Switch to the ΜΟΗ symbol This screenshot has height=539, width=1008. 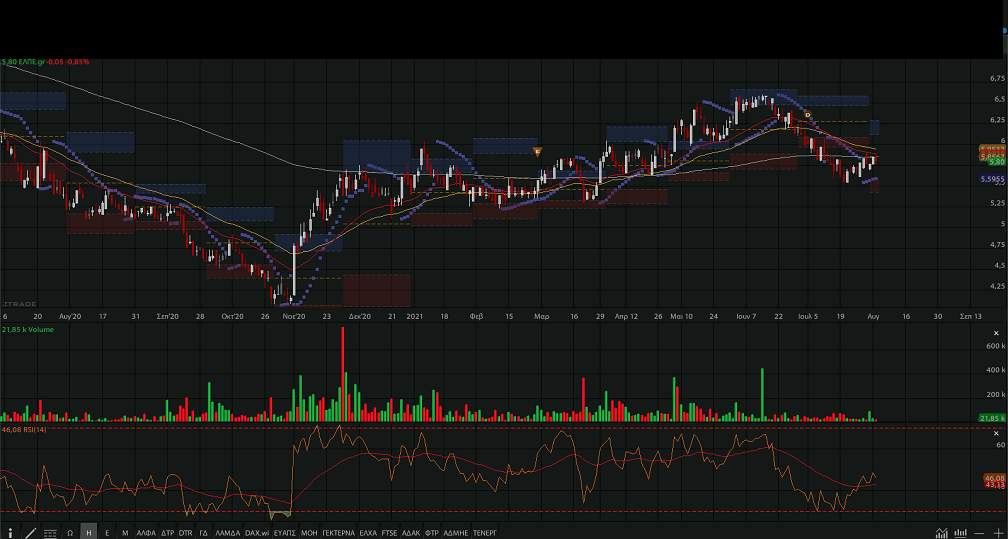pos(309,533)
